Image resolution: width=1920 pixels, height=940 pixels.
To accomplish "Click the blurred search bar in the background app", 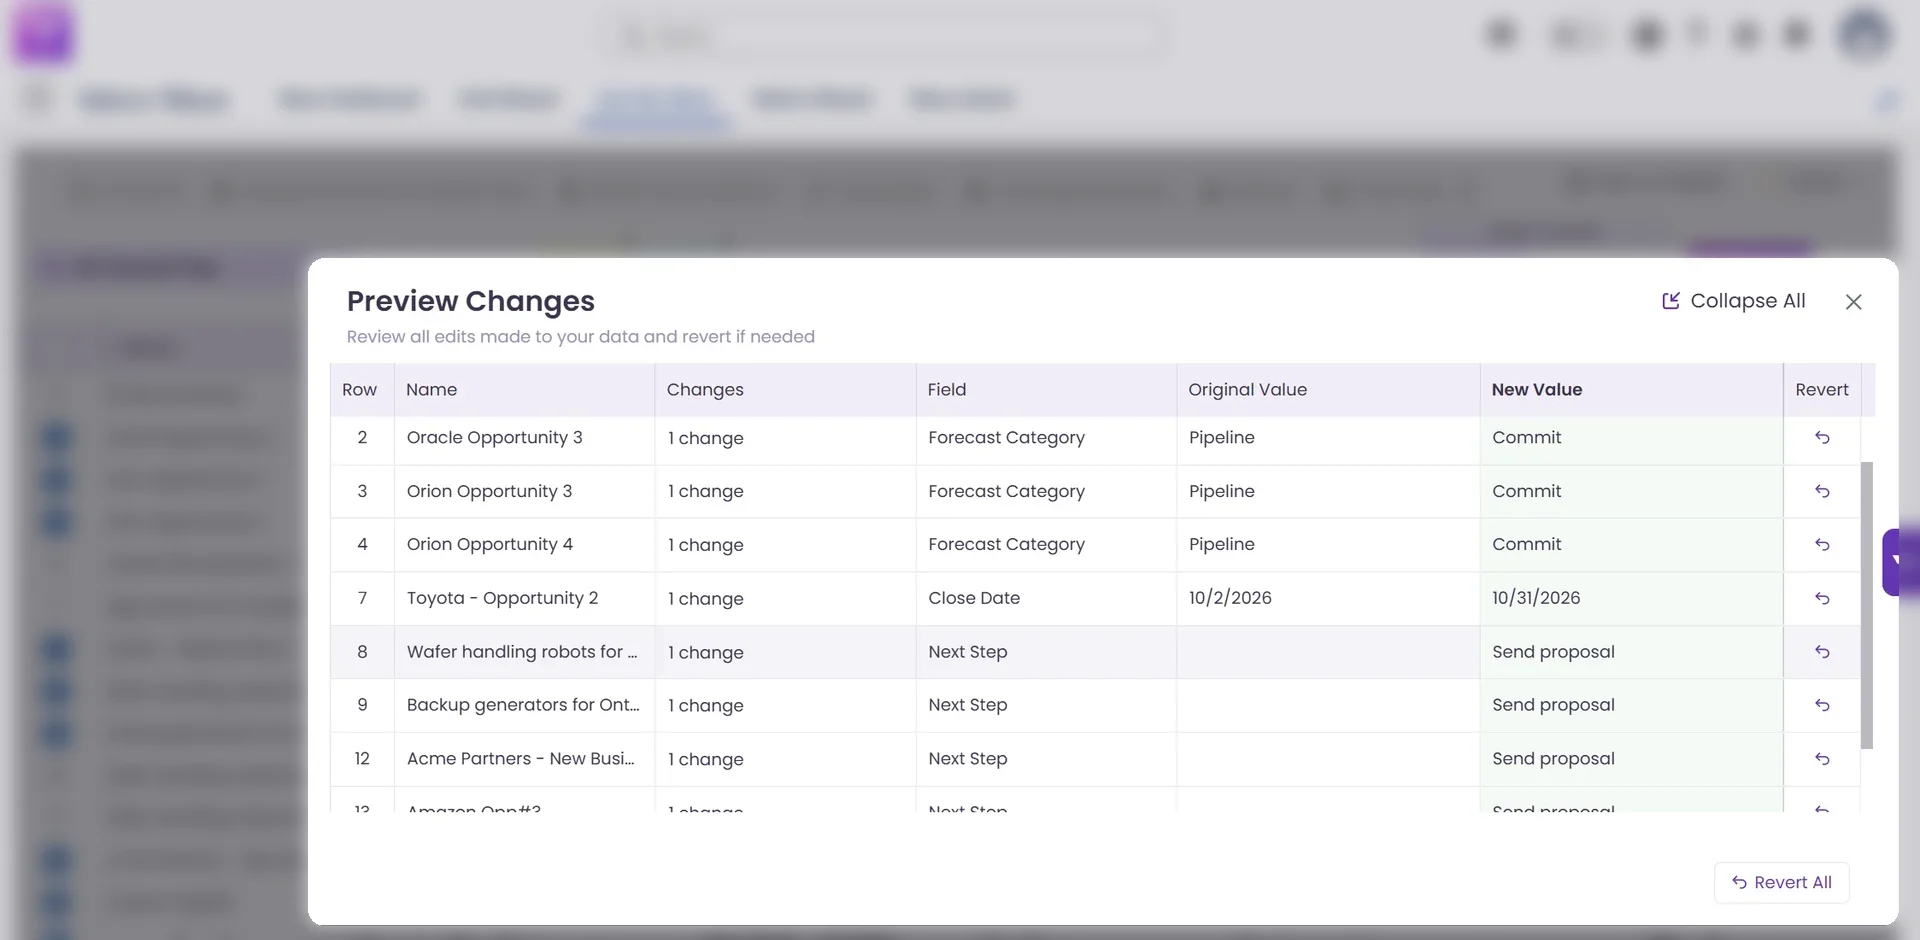I will pyautogui.click(x=884, y=37).
